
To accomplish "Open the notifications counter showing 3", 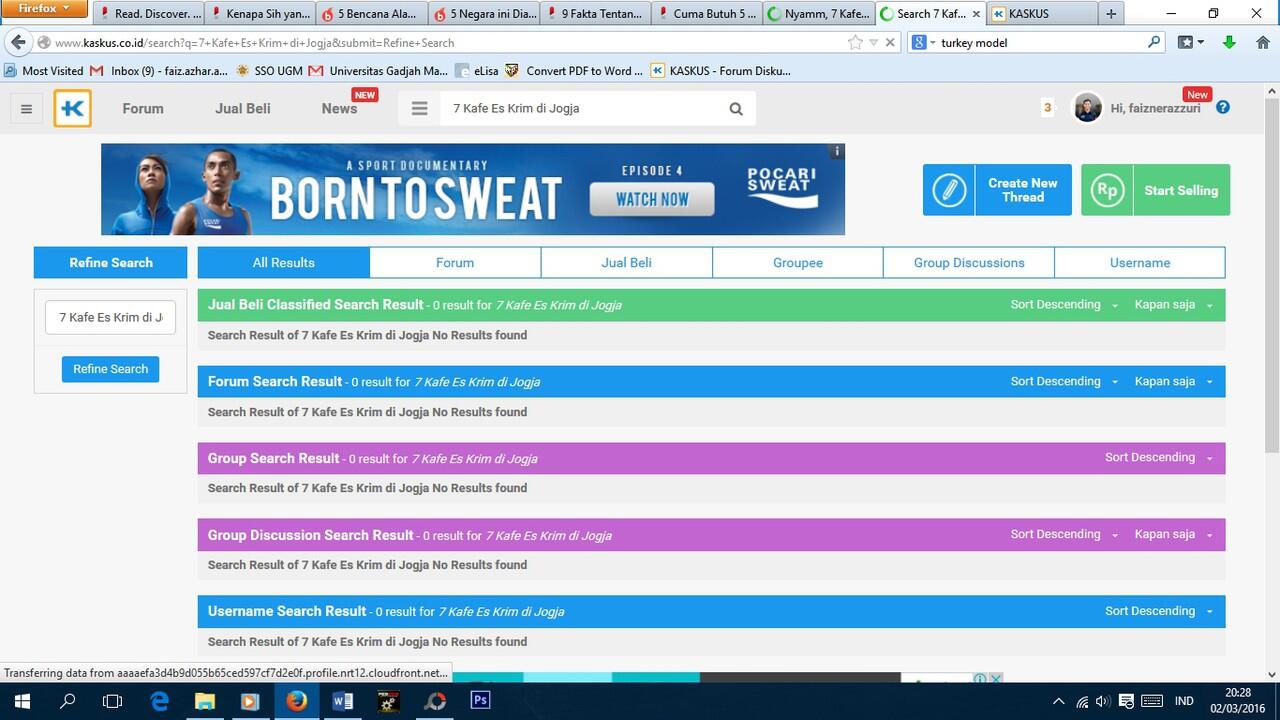I will [x=1047, y=108].
